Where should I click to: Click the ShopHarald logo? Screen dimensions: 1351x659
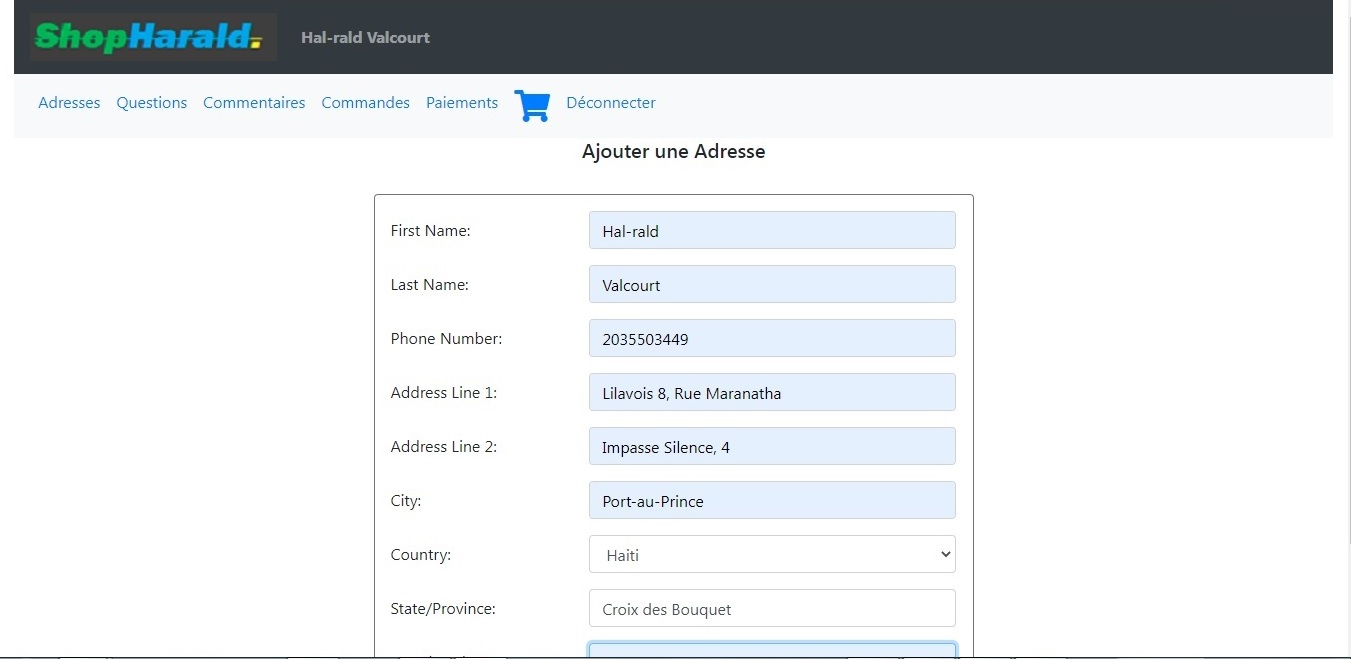pyautogui.click(x=152, y=37)
